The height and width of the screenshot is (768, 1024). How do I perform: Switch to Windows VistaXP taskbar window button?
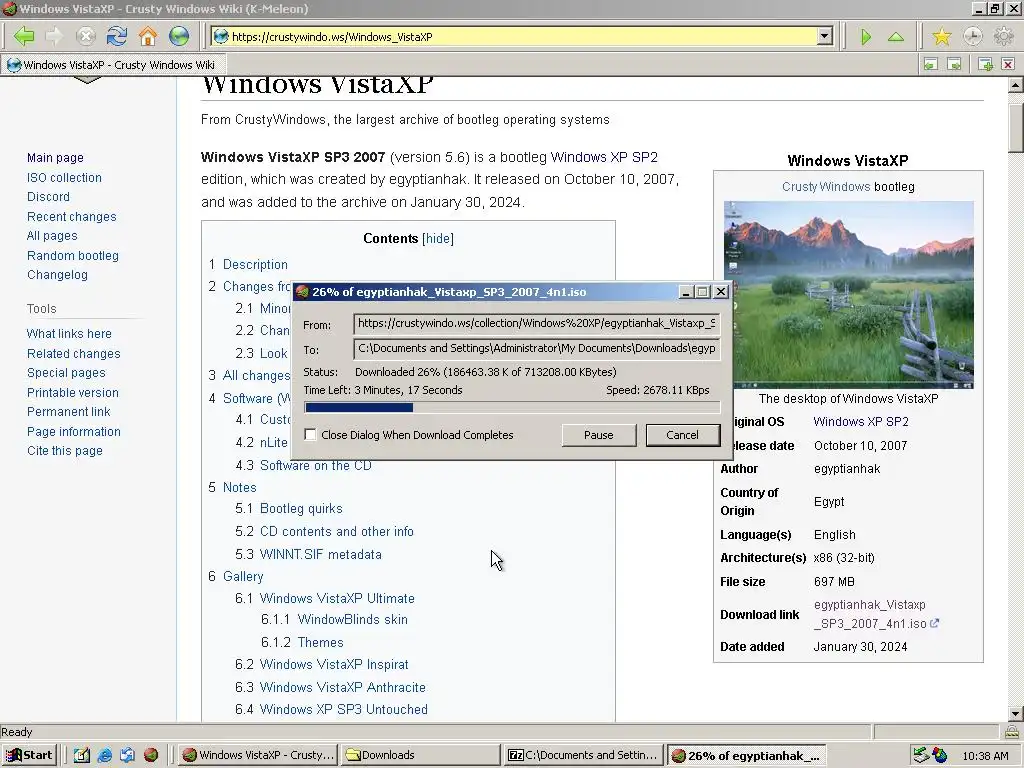tap(258, 755)
